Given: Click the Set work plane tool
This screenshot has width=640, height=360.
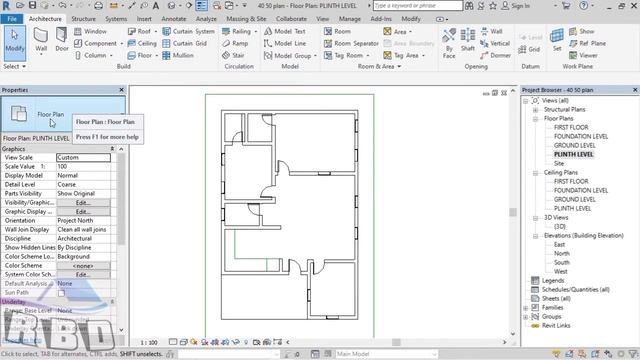Looking at the screenshot, I should (x=557, y=40).
